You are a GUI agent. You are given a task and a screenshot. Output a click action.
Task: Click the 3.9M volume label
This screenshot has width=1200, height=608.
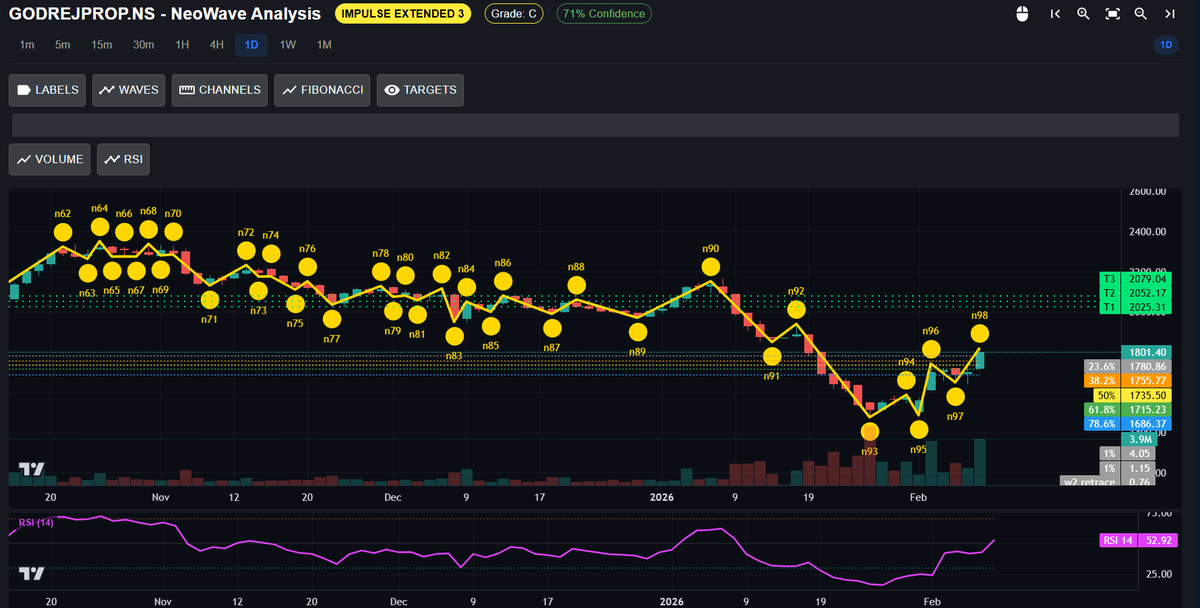tap(1140, 439)
